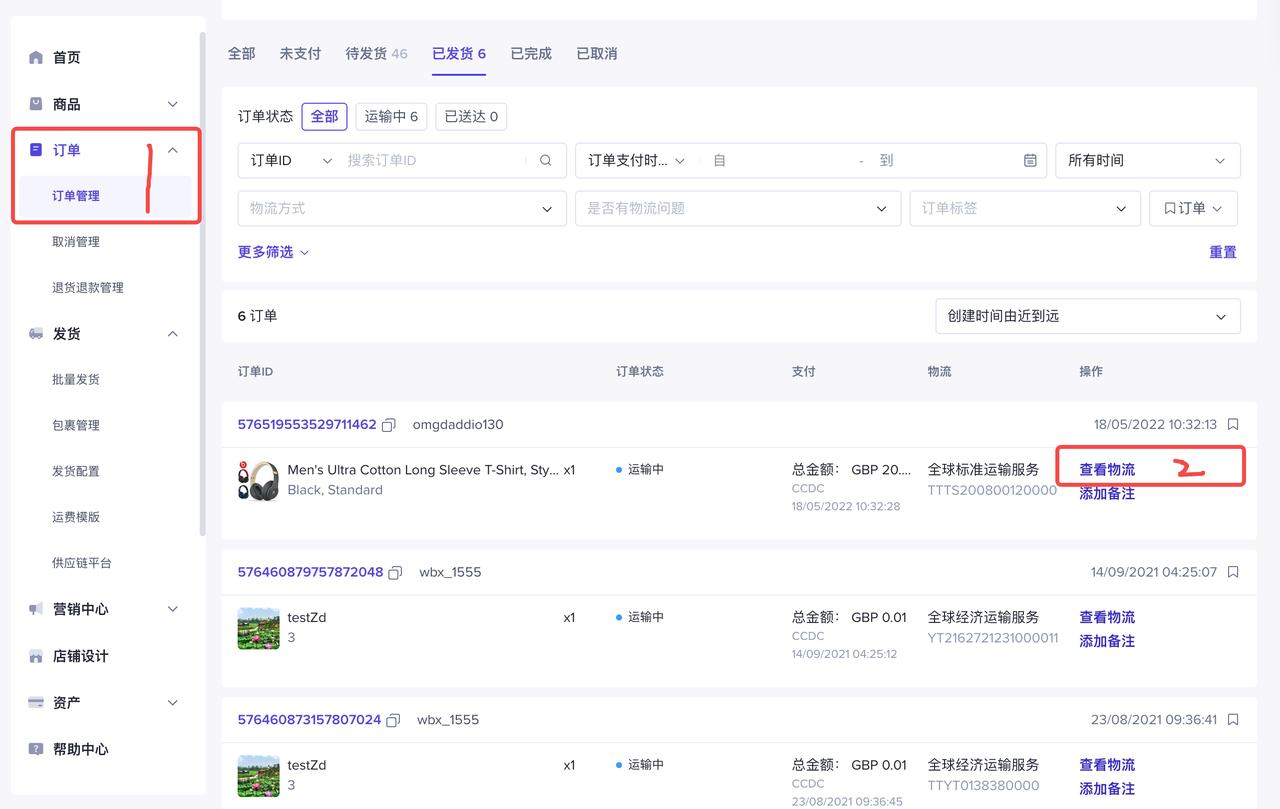Switch to the 待发货 46 tab

(376, 54)
